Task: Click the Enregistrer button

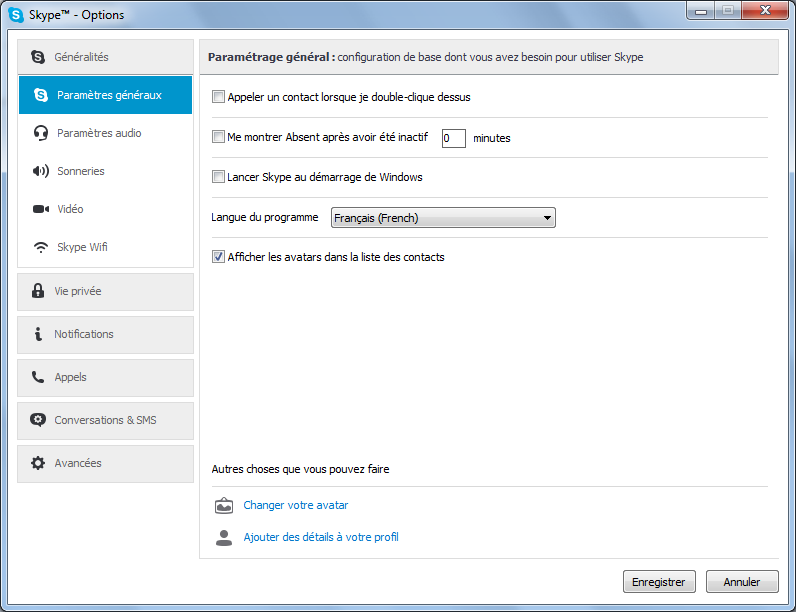Action: (659, 582)
